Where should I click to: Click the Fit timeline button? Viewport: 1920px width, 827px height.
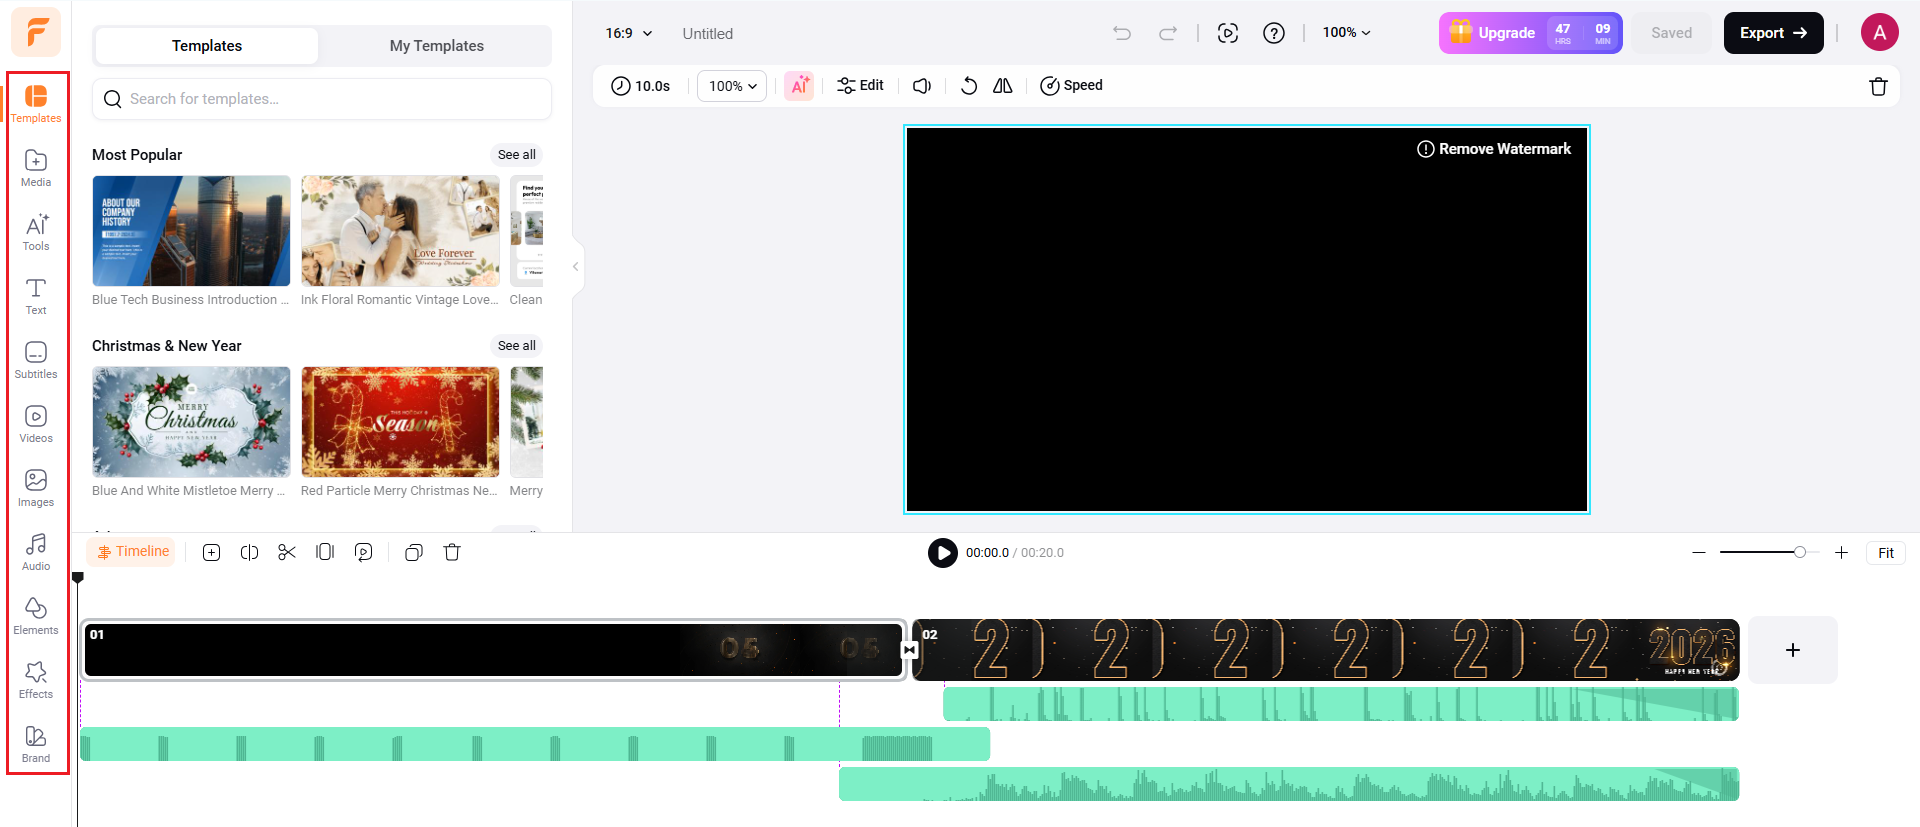click(x=1886, y=553)
